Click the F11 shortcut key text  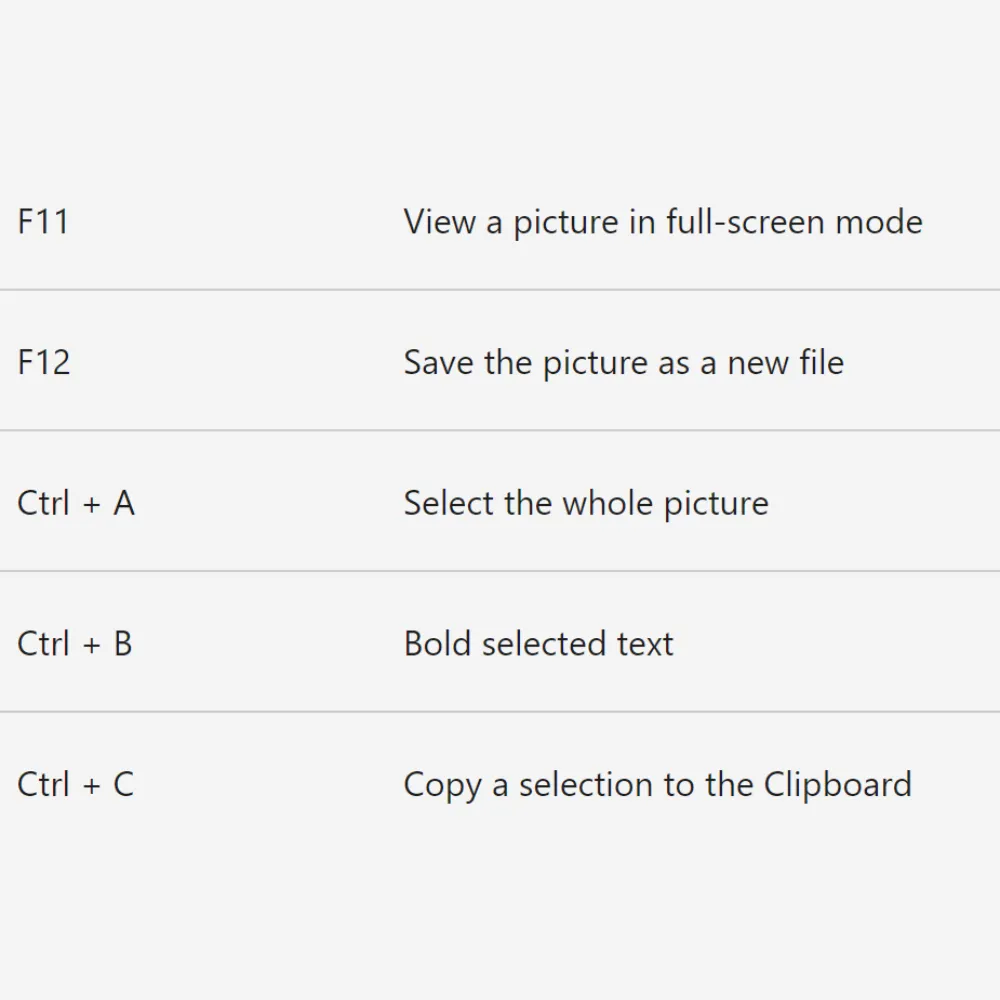coord(43,221)
